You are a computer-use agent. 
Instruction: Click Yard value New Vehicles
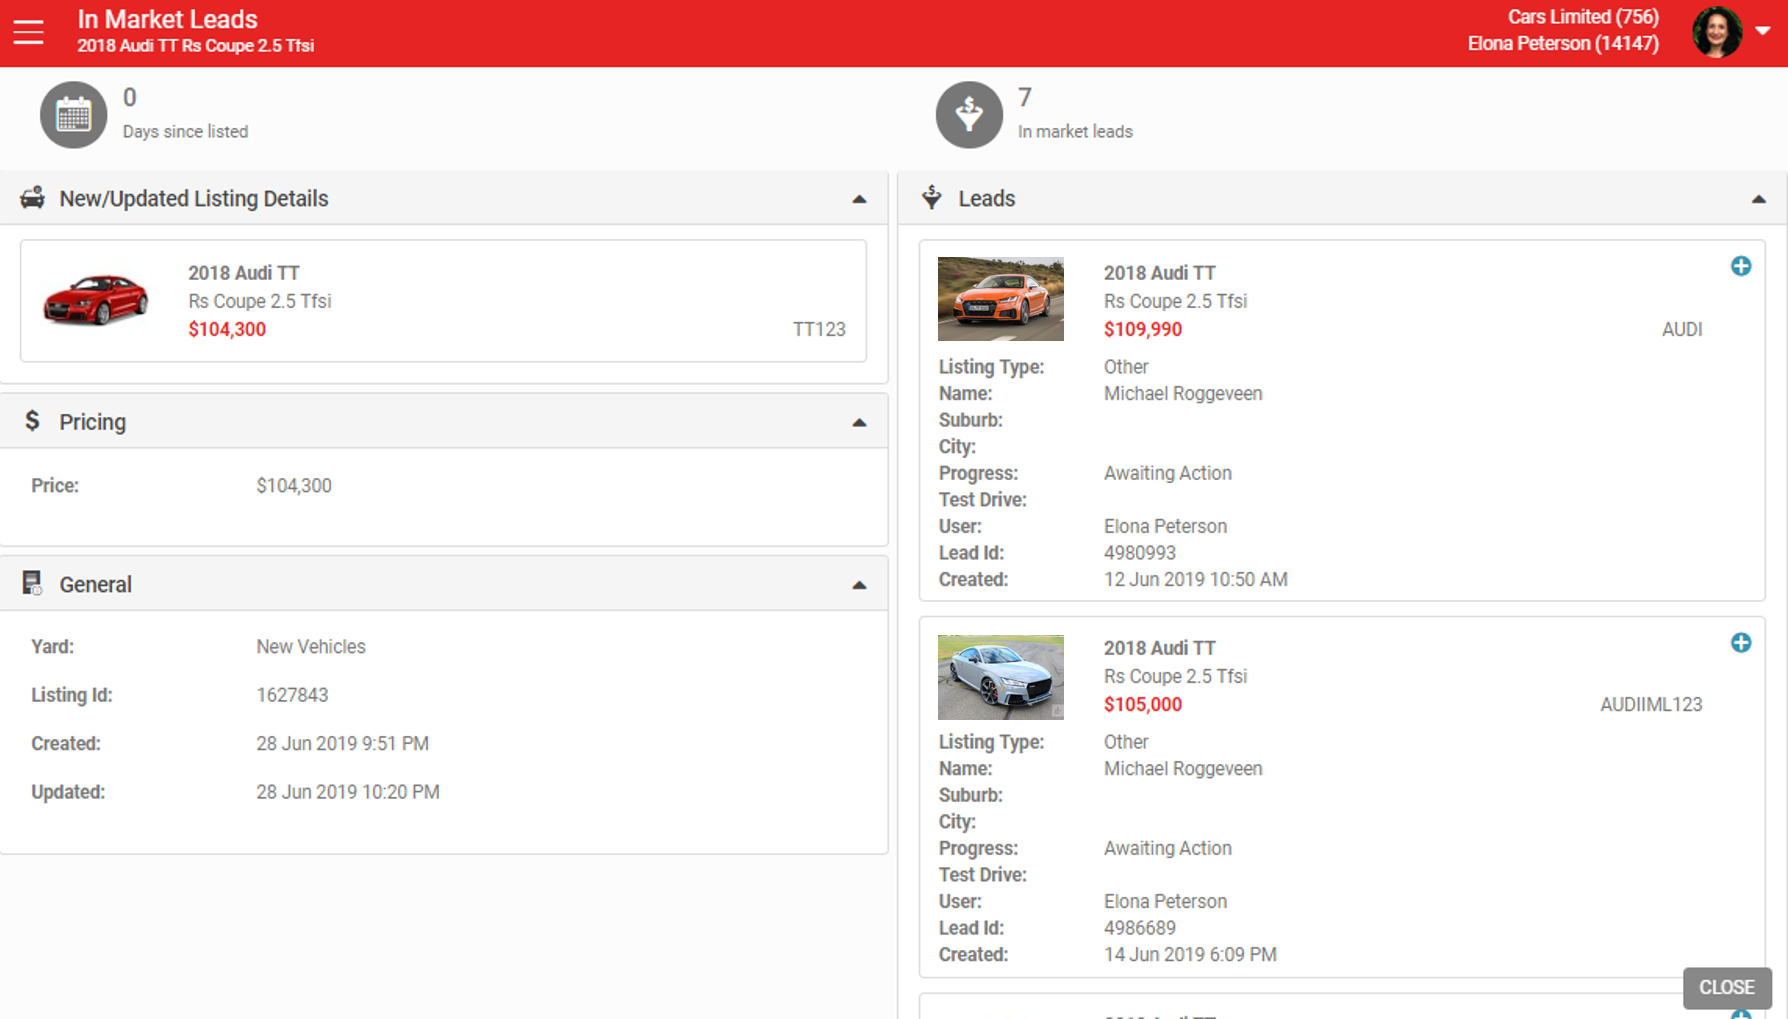click(x=311, y=647)
